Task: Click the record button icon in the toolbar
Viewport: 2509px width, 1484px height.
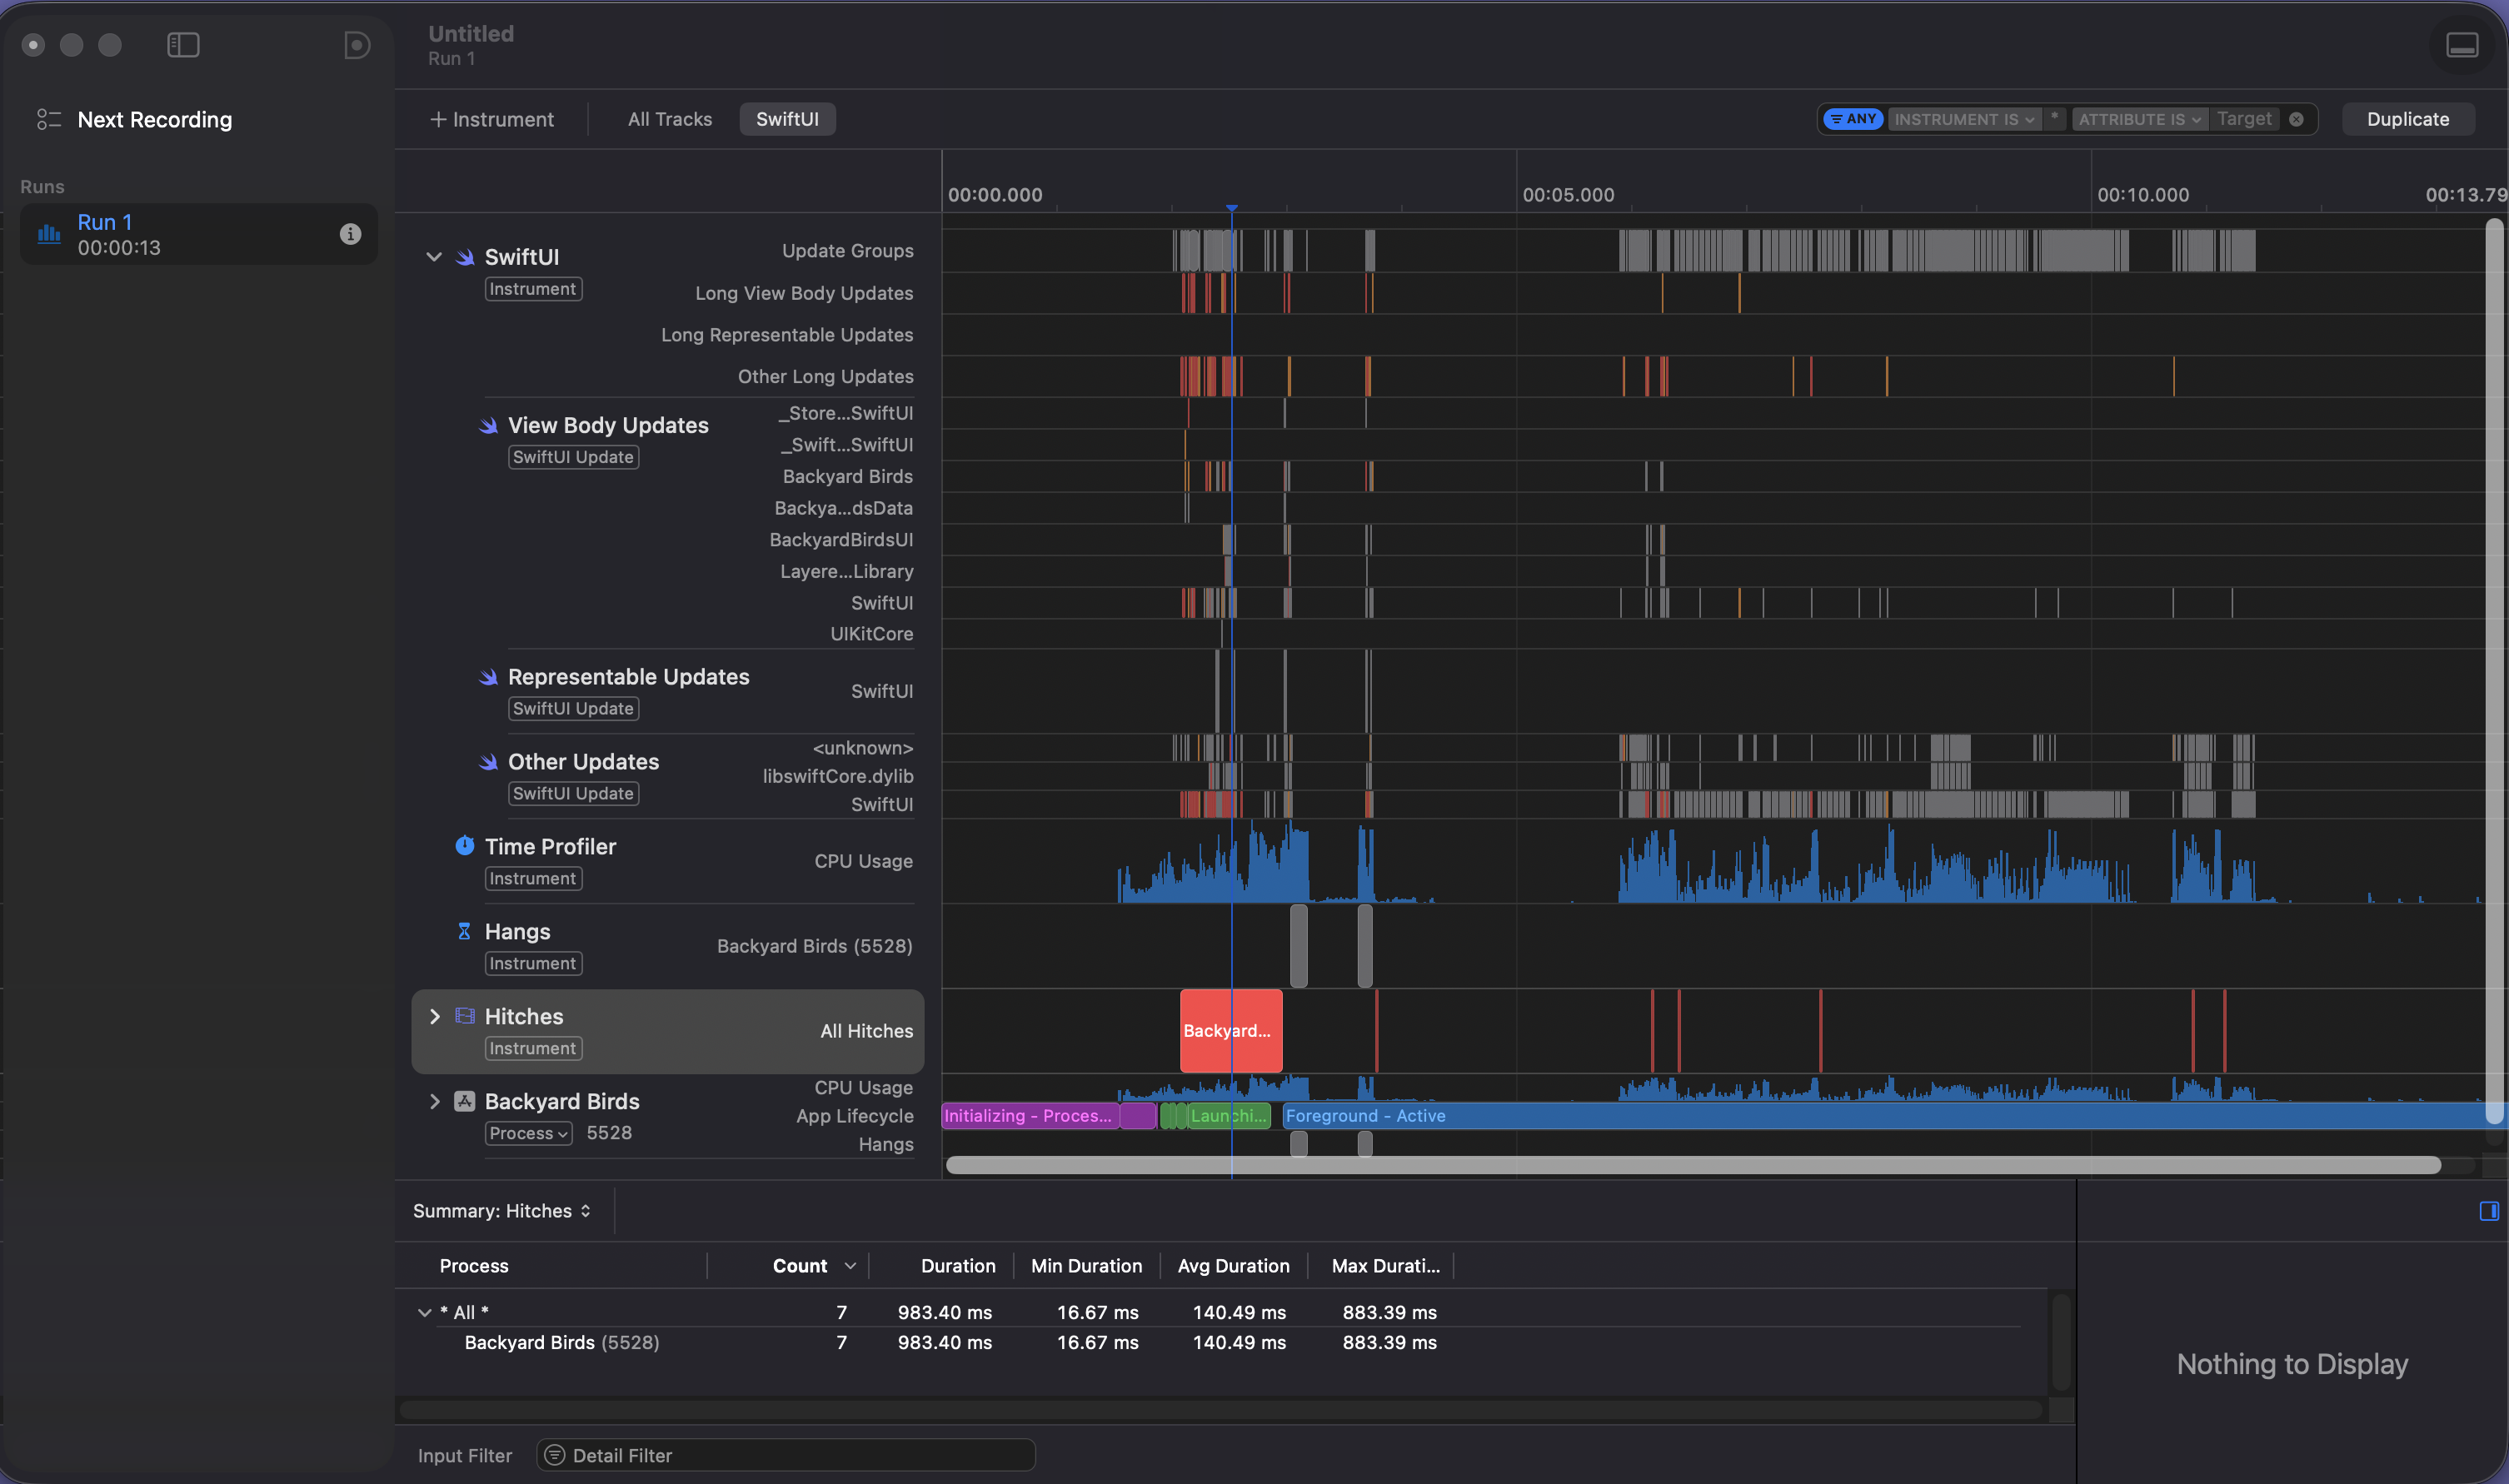Action: point(357,45)
